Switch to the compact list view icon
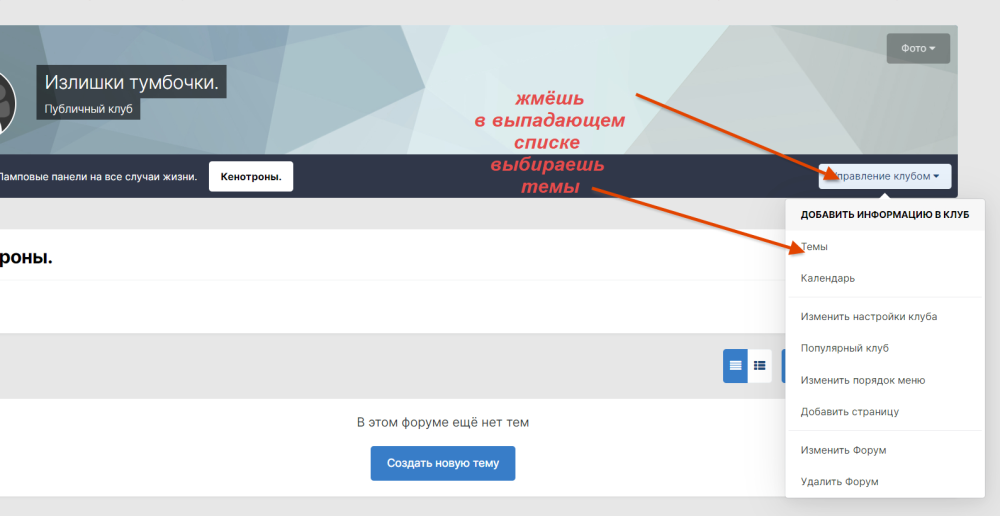 [760, 366]
